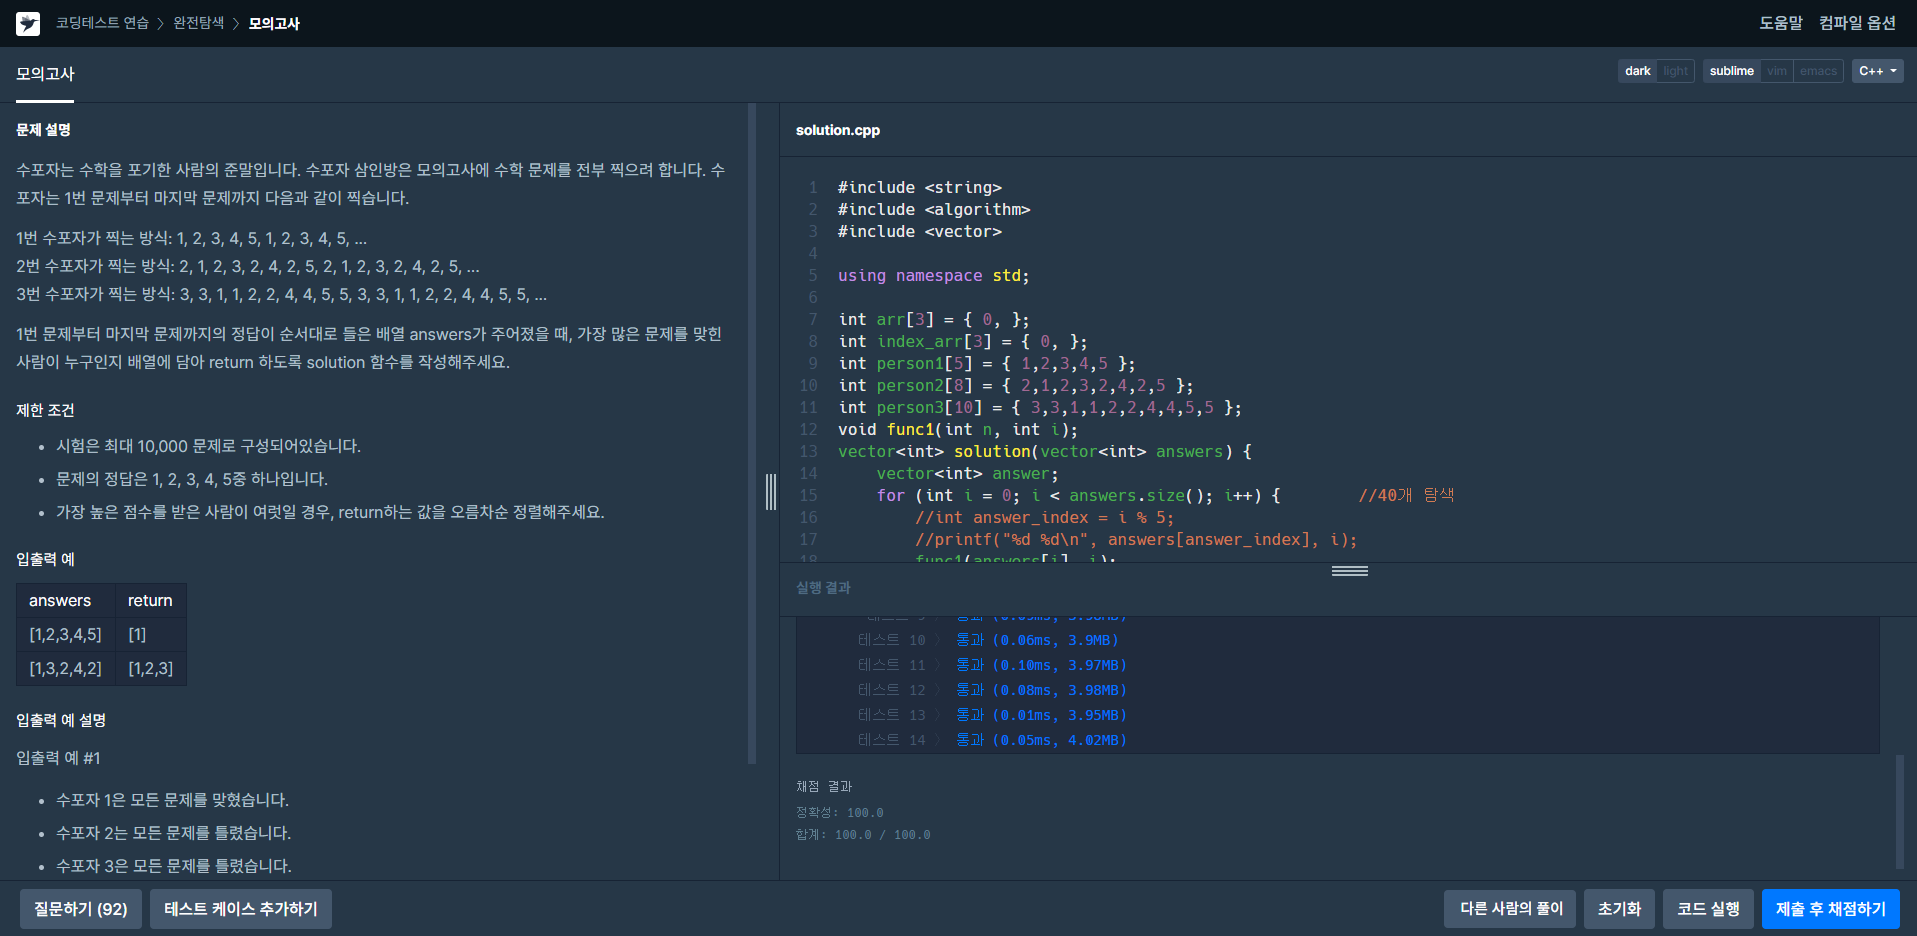Click code line 13 solution function
The width and height of the screenshot is (1917, 936).
click(x=1045, y=452)
